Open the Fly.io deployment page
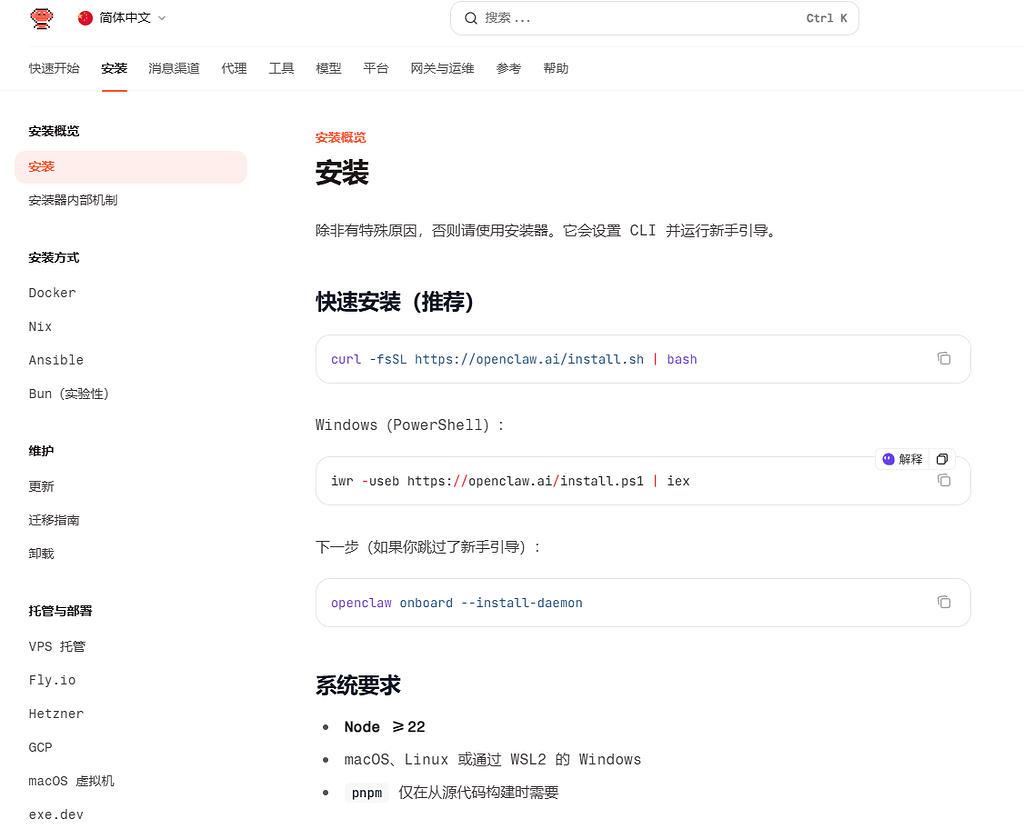Image resolution: width=1024 pixels, height=839 pixels. click(x=52, y=680)
